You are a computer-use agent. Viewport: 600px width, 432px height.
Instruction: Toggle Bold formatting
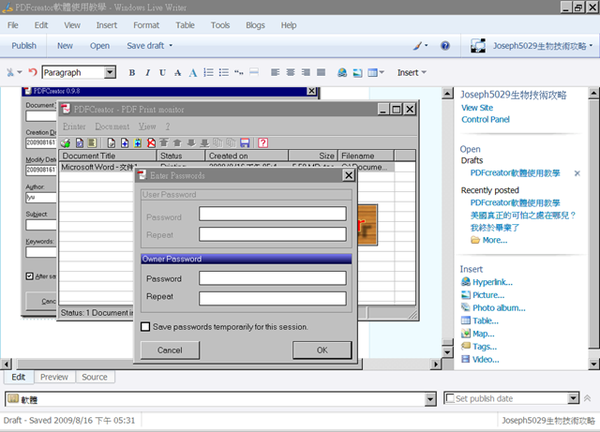point(132,72)
